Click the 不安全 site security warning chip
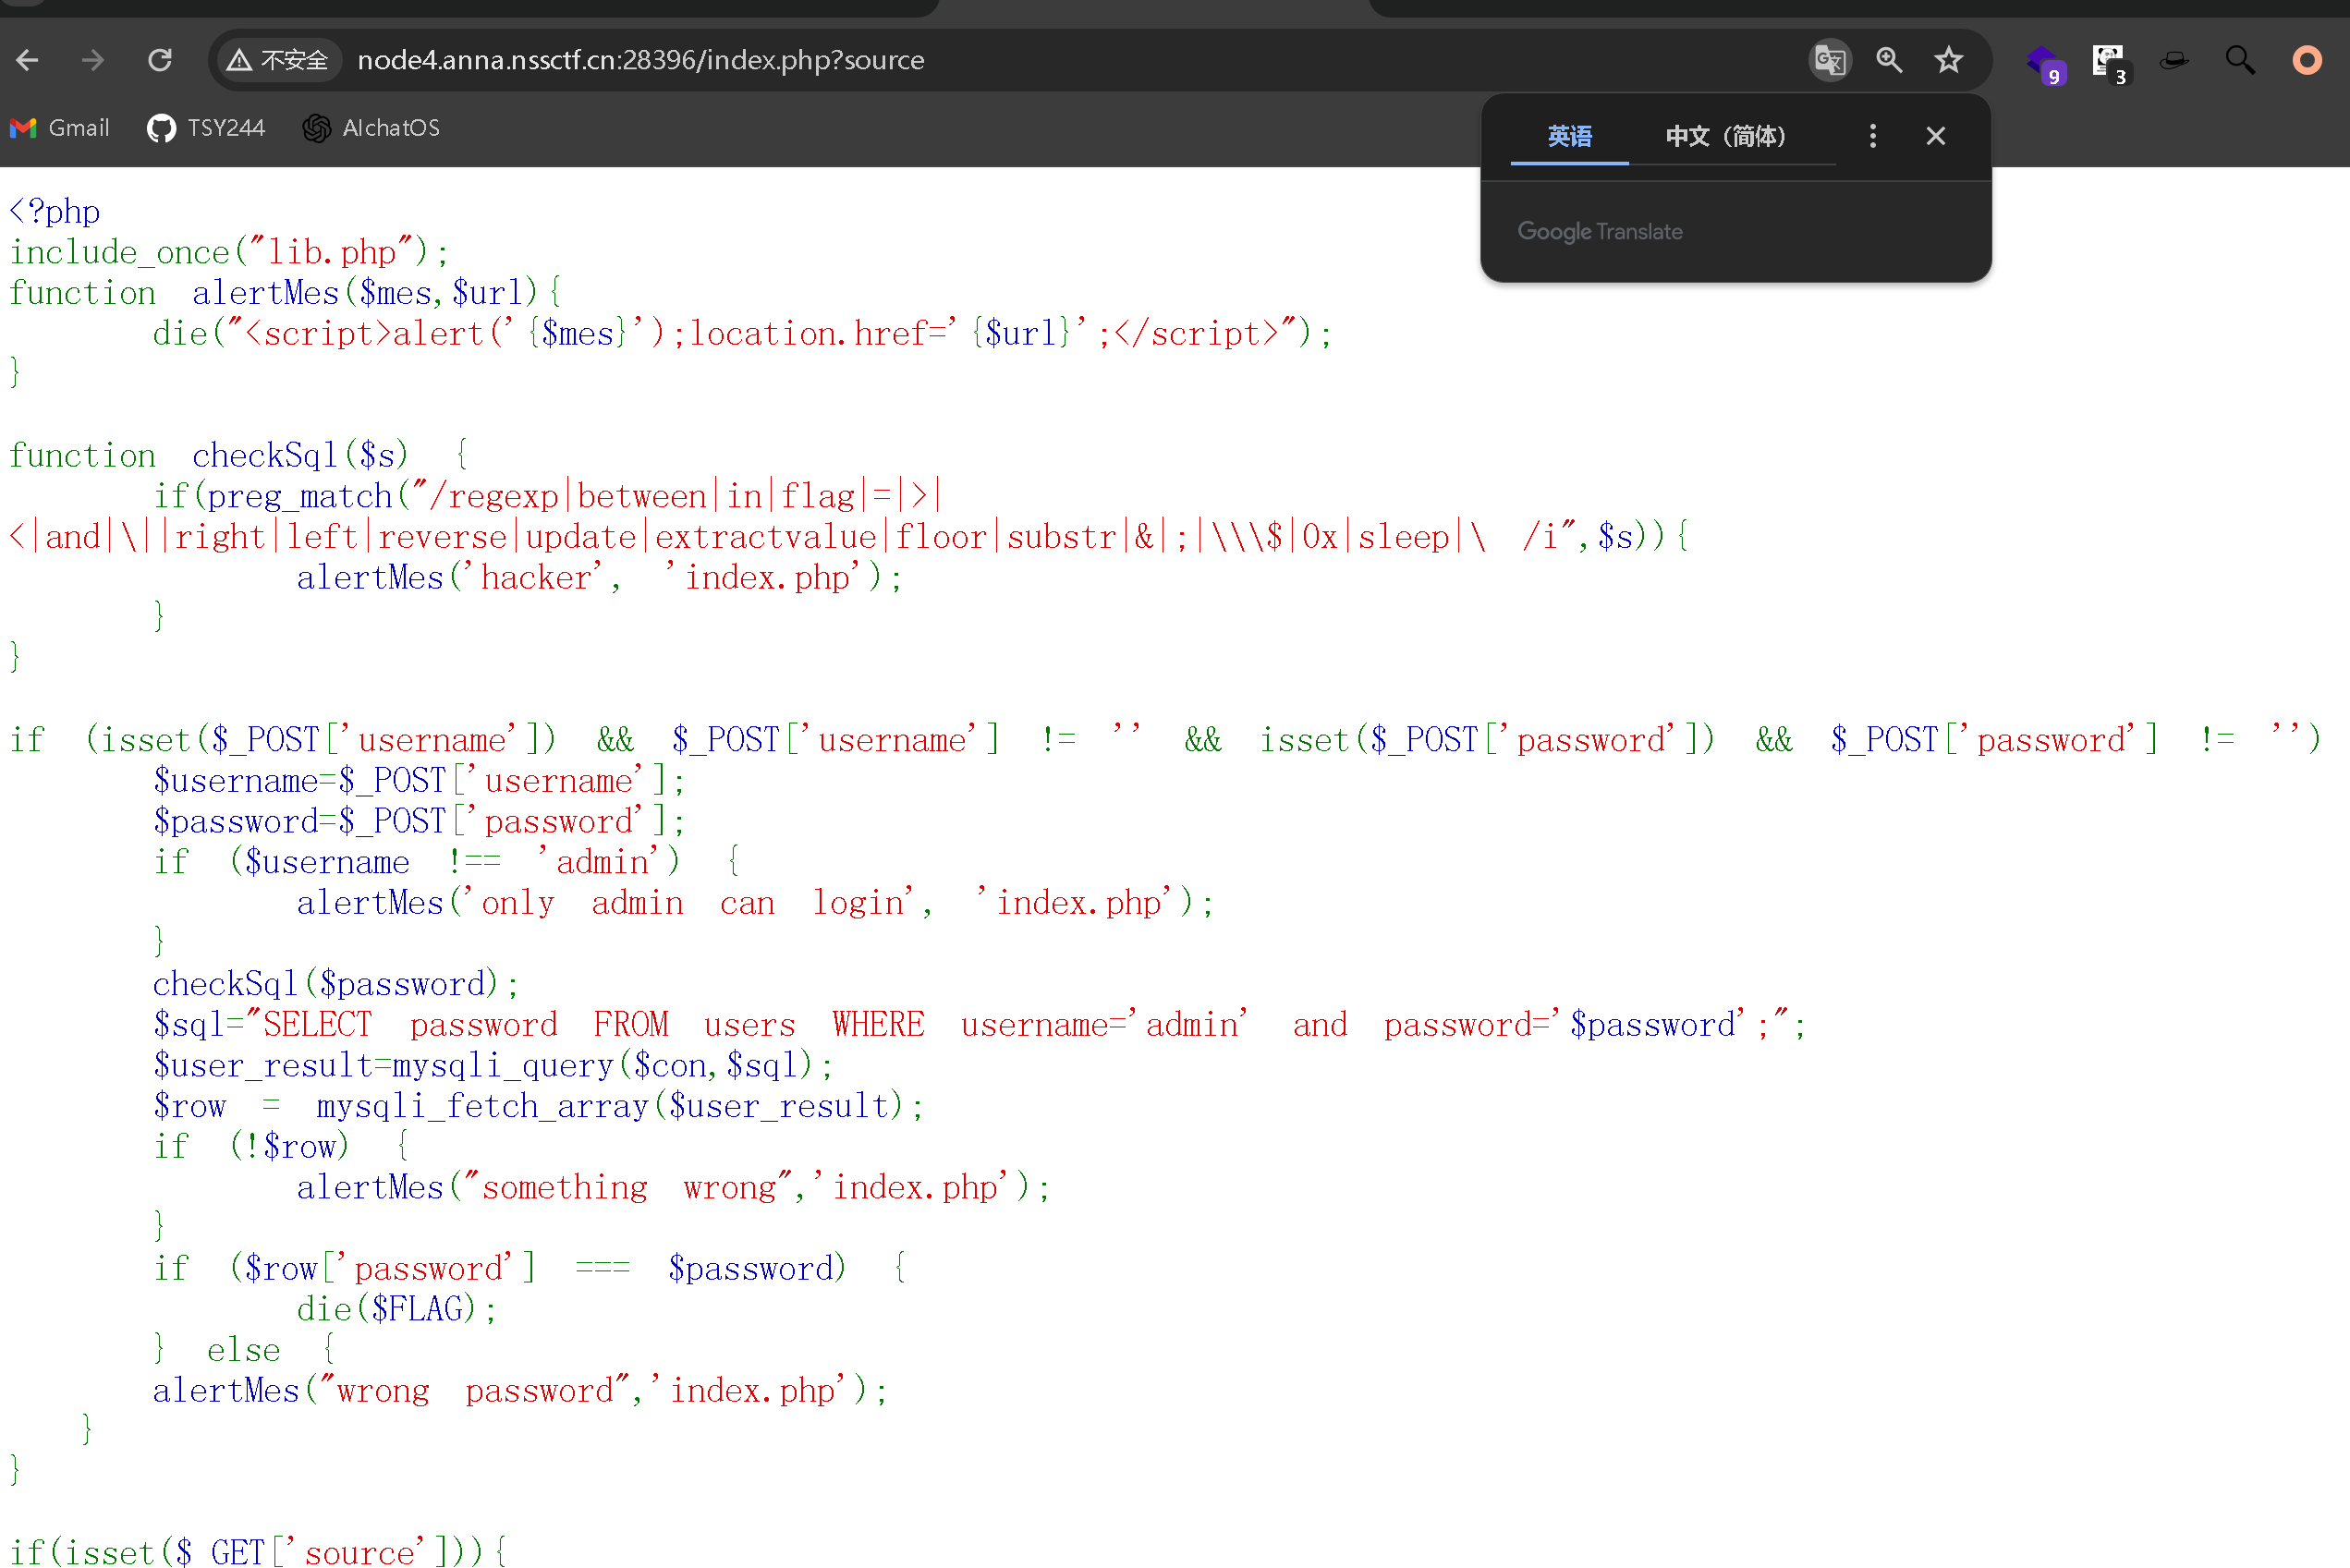 pyautogui.click(x=278, y=60)
